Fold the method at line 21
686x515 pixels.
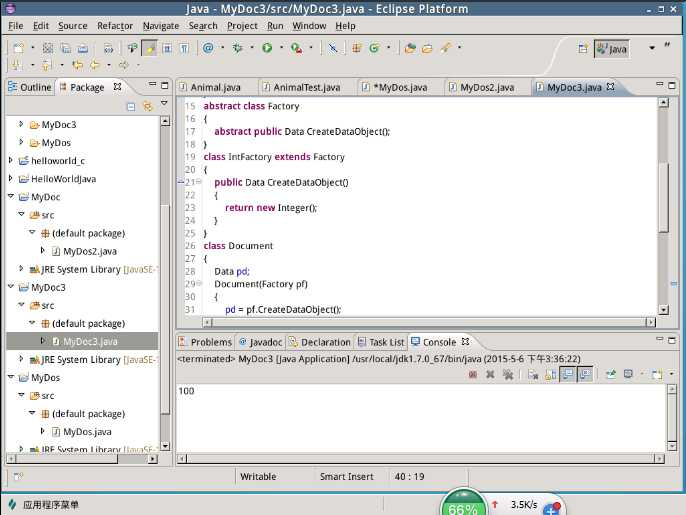(198, 182)
